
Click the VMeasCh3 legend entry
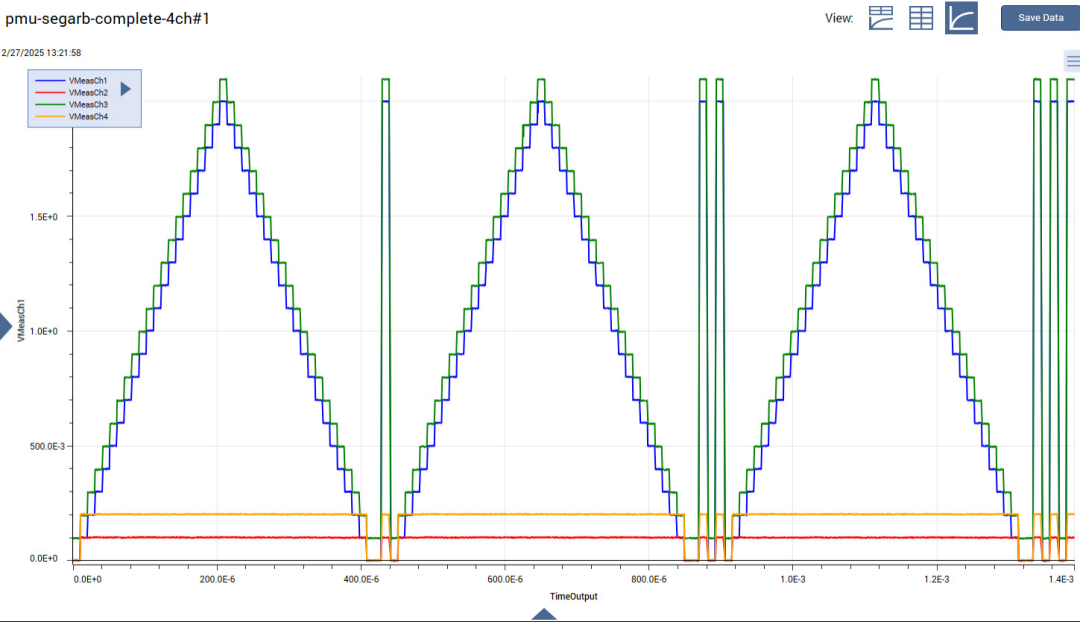87,105
